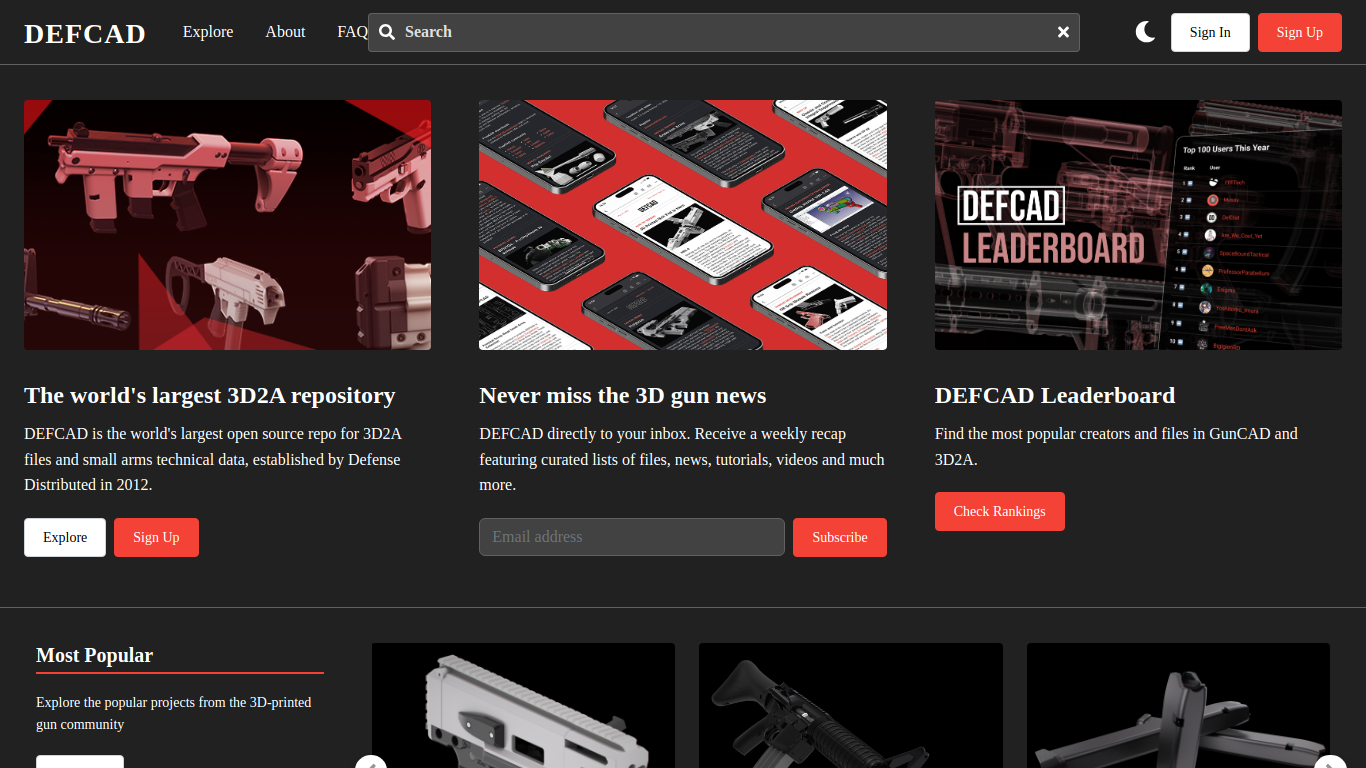Clear search with the X icon
1366x768 pixels.
1063,32
